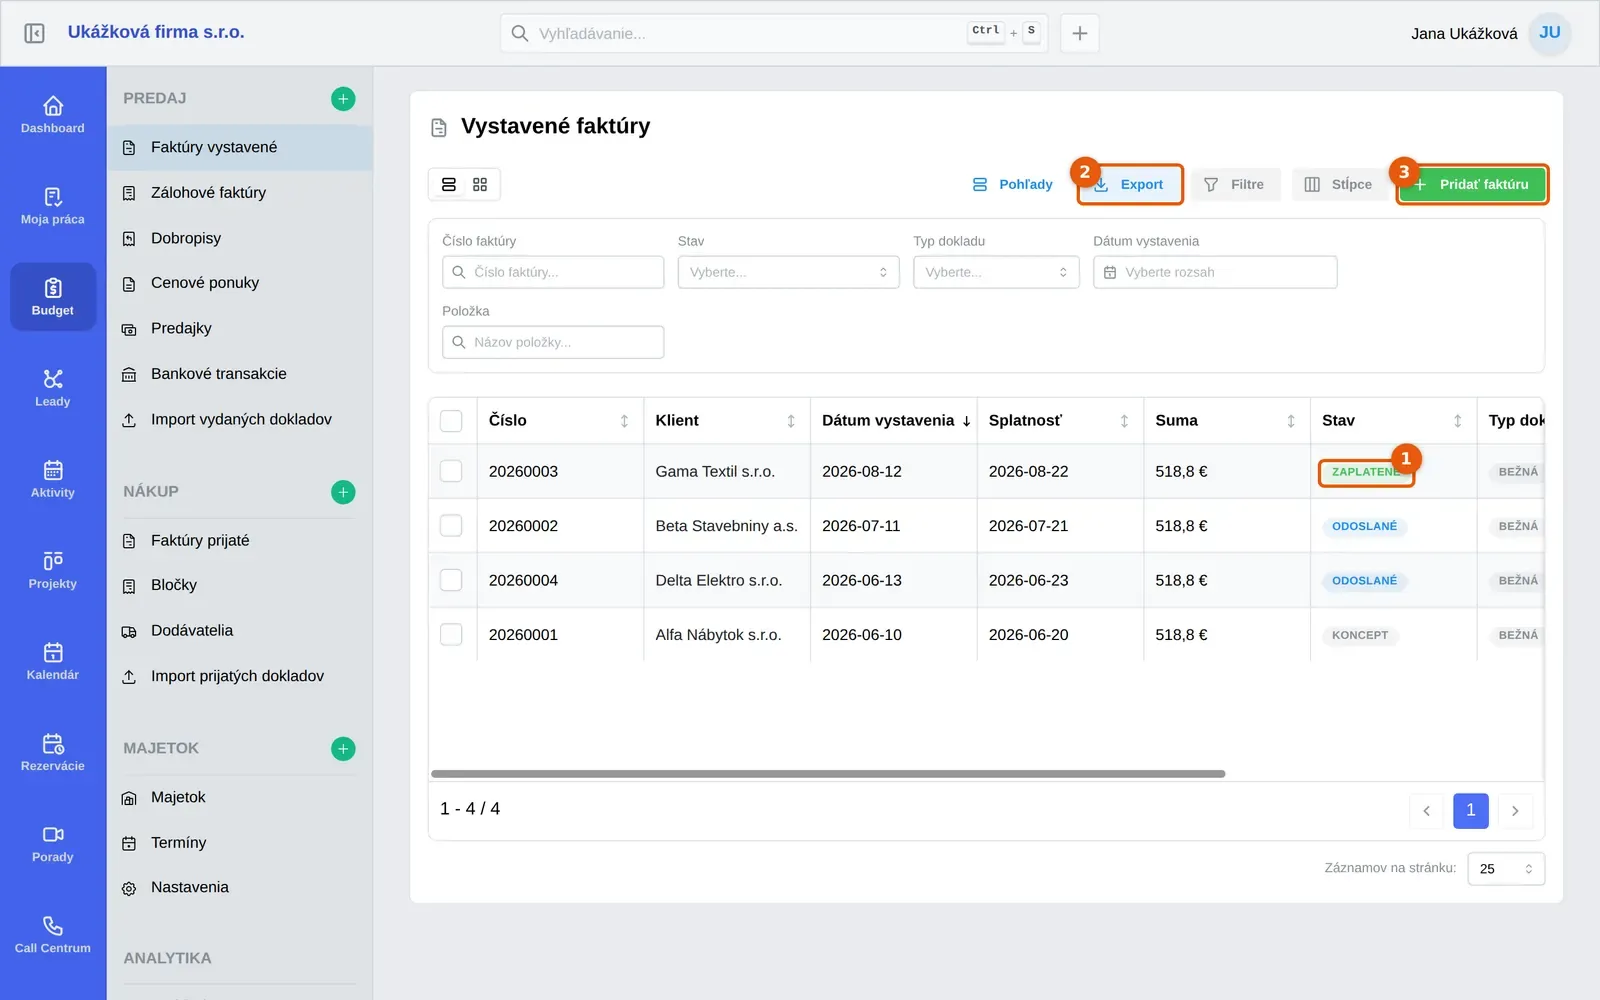The height and width of the screenshot is (1000, 1600).
Task: Go to Leady module
Action: [53, 387]
